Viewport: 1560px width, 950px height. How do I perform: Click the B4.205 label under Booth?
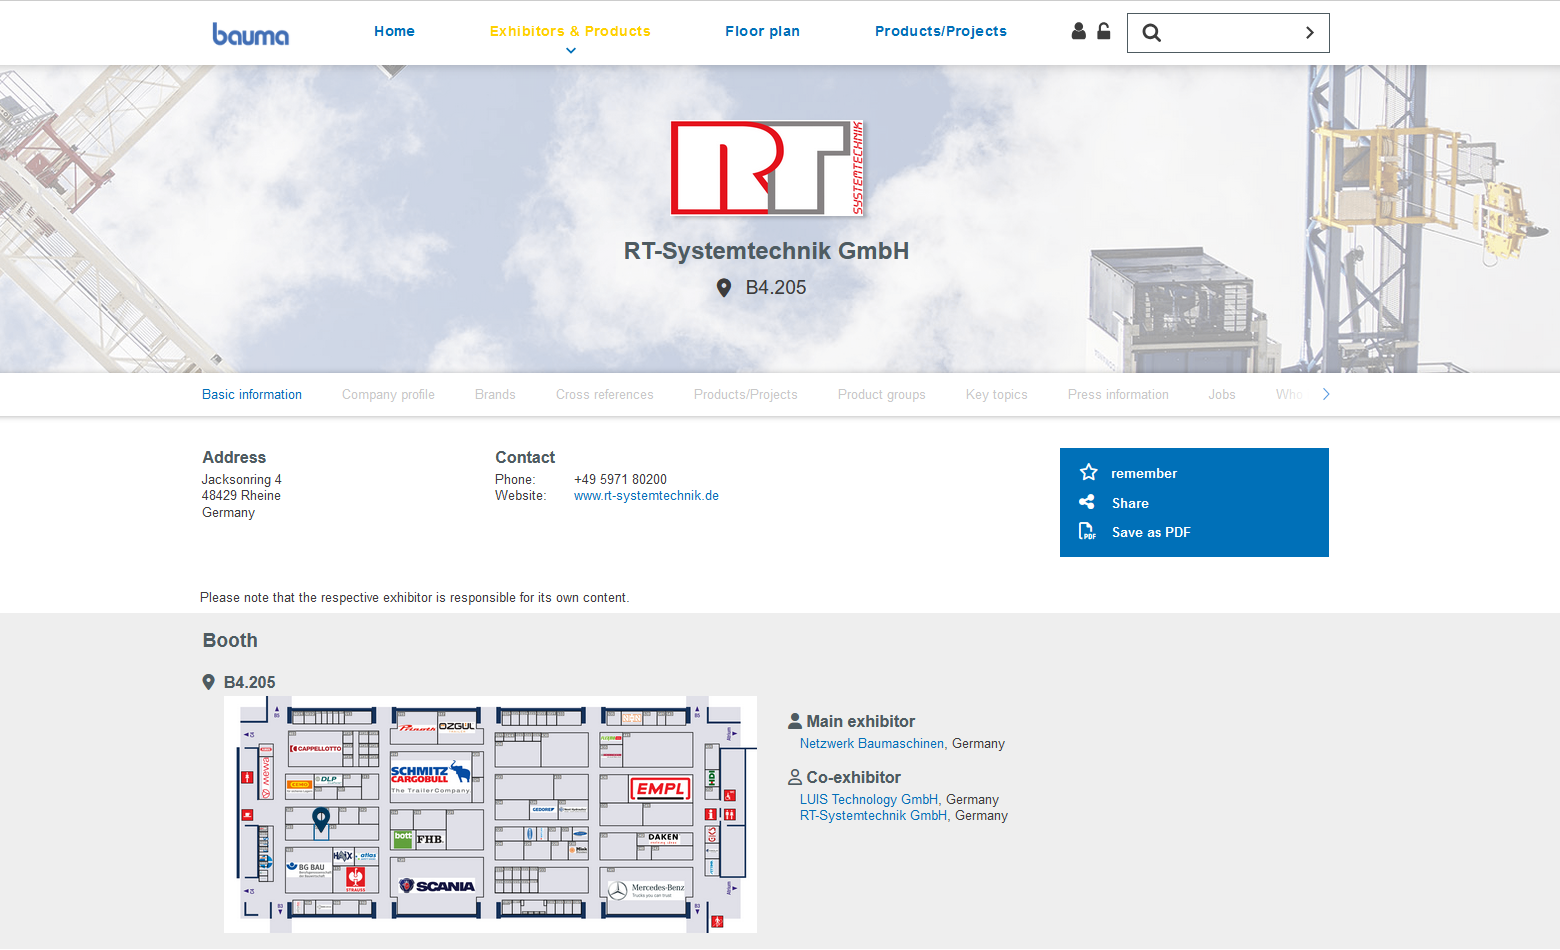pyautogui.click(x=249, y=682)
